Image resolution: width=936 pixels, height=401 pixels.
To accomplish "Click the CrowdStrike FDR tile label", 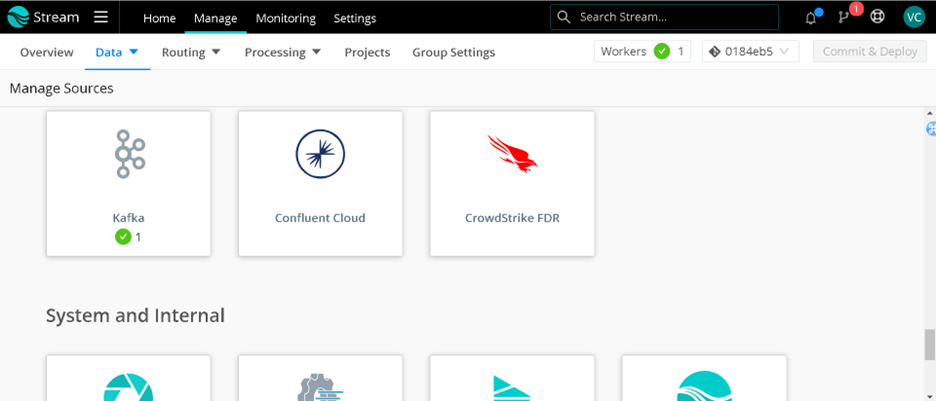I will coord(512,218).
